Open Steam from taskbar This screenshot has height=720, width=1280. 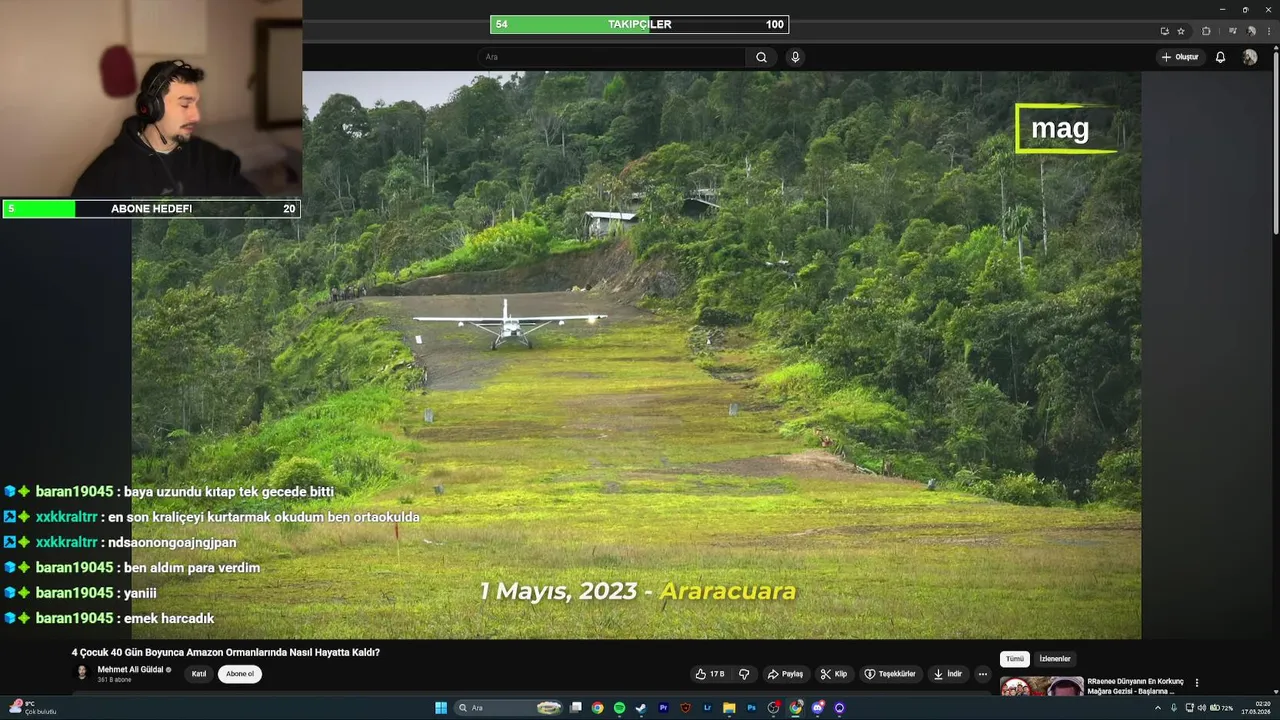[641, 708]
